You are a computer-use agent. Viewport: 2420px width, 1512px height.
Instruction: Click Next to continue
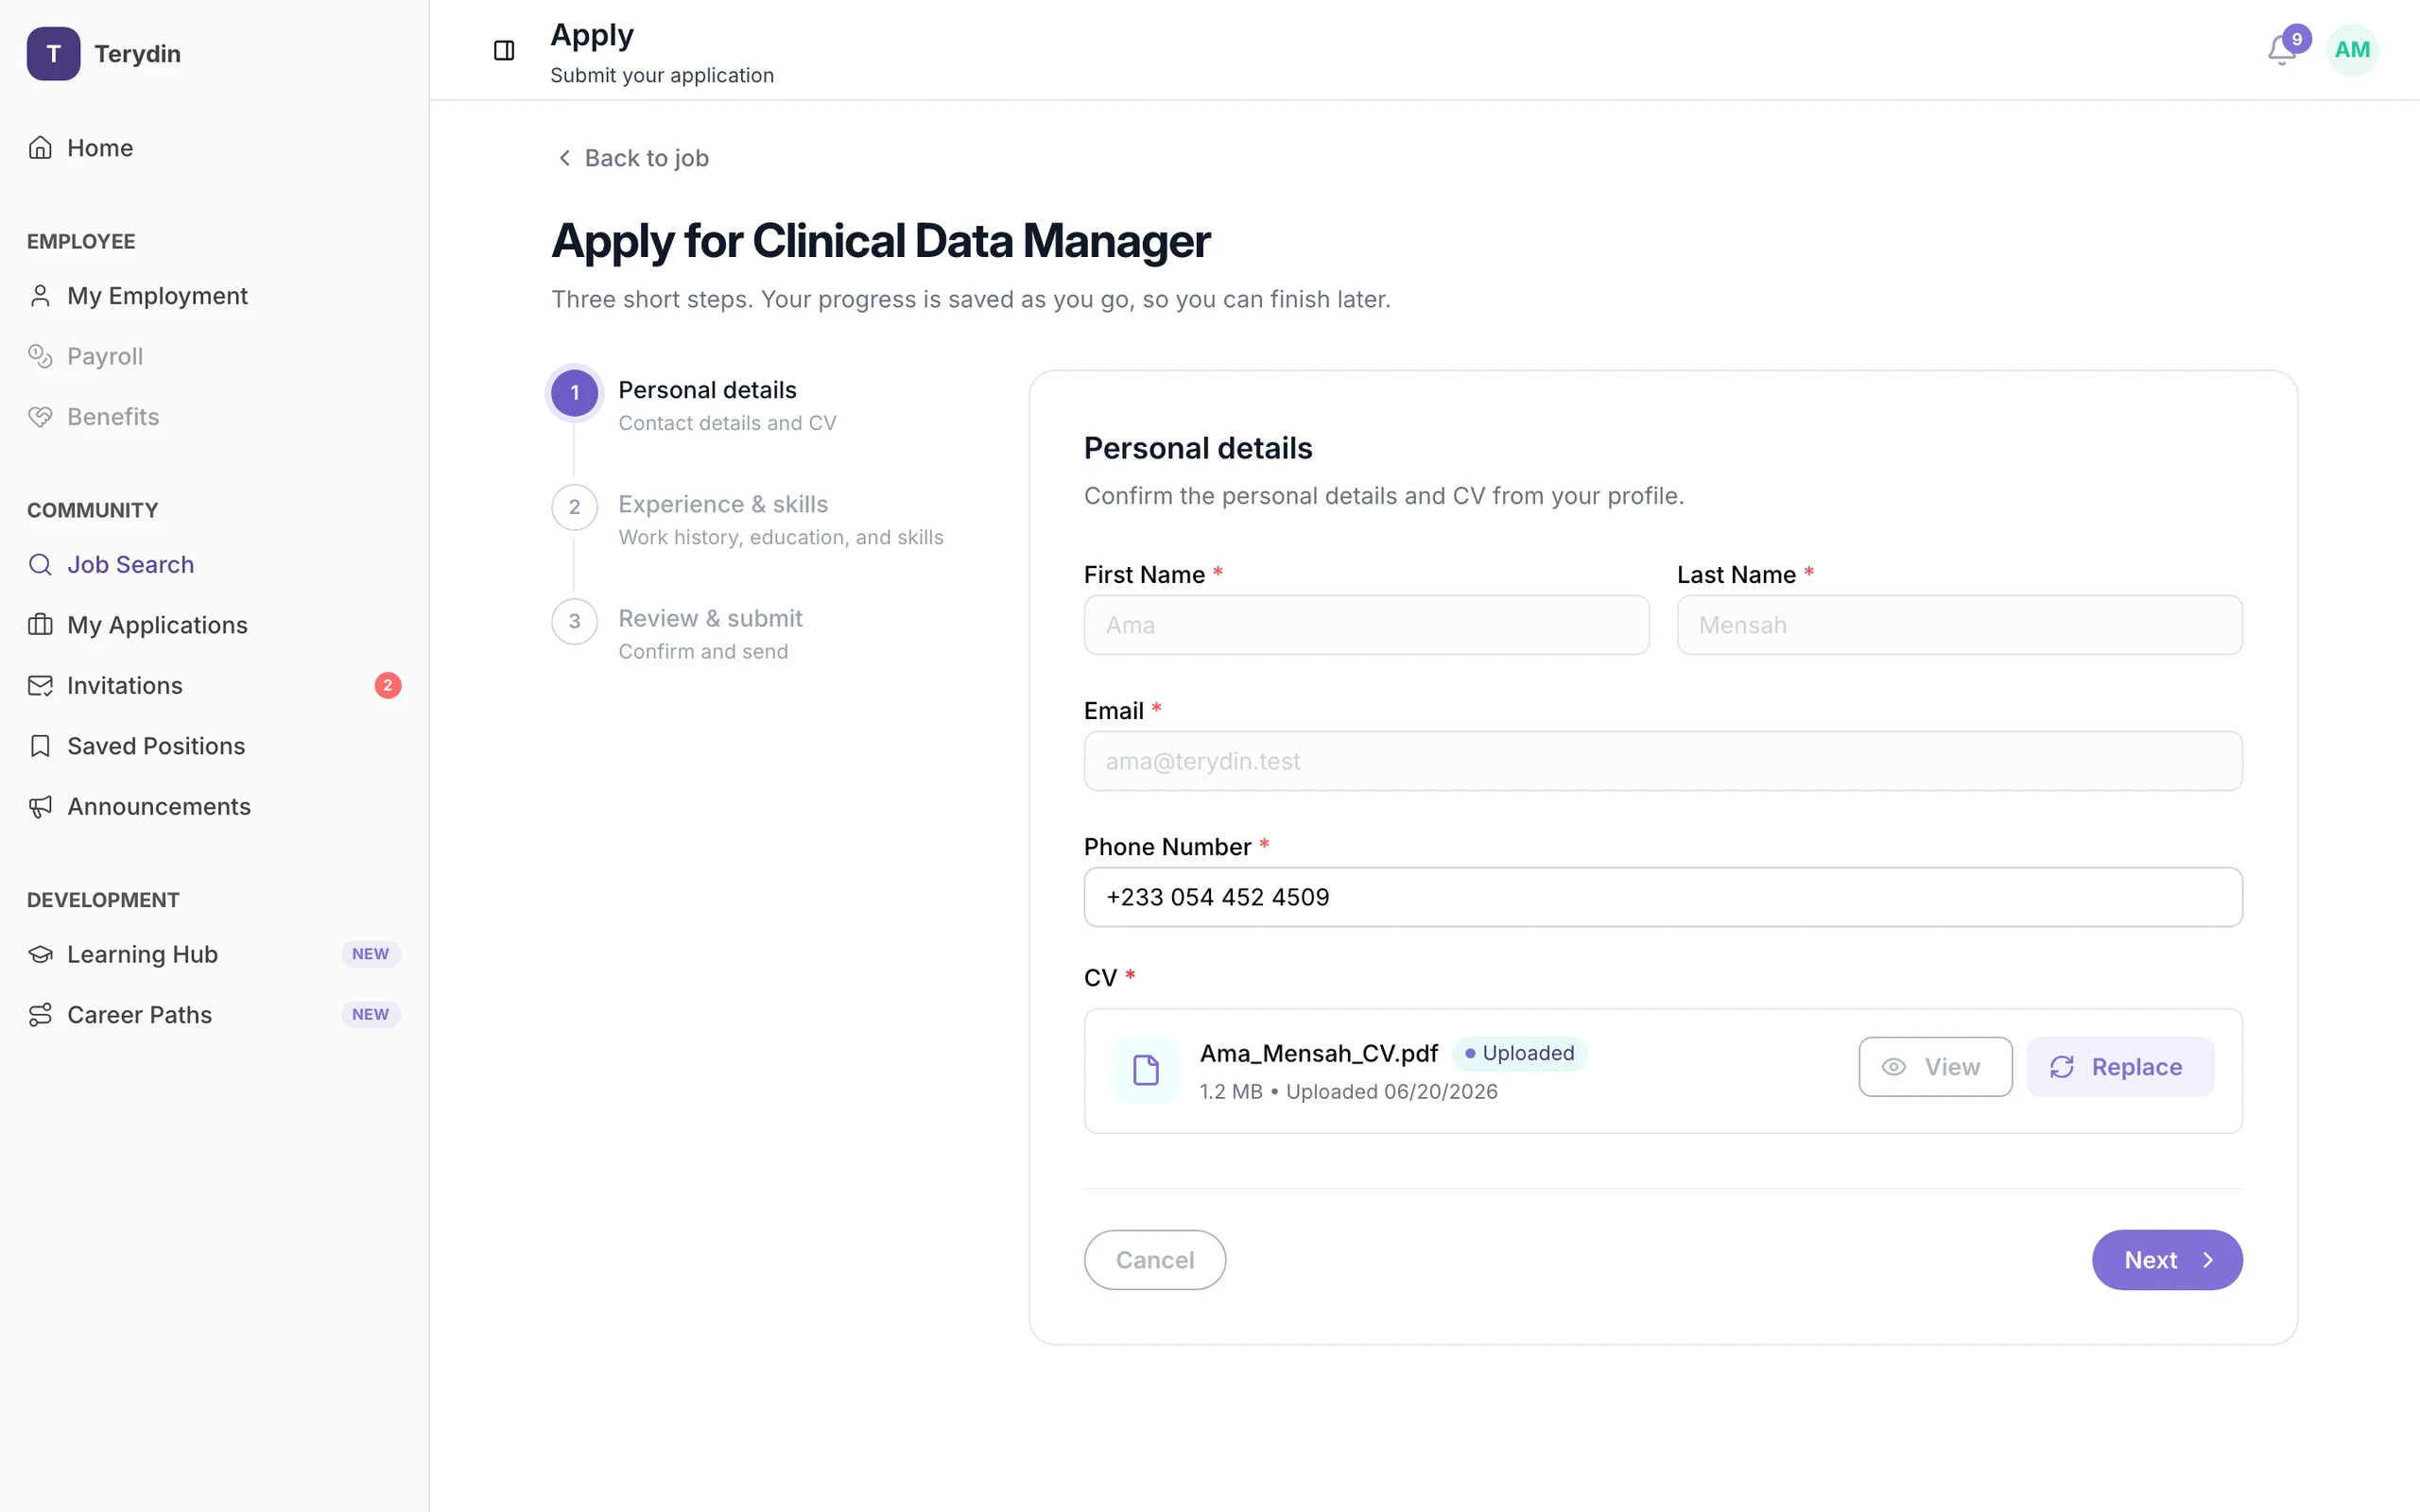tap(2167, 1260)
